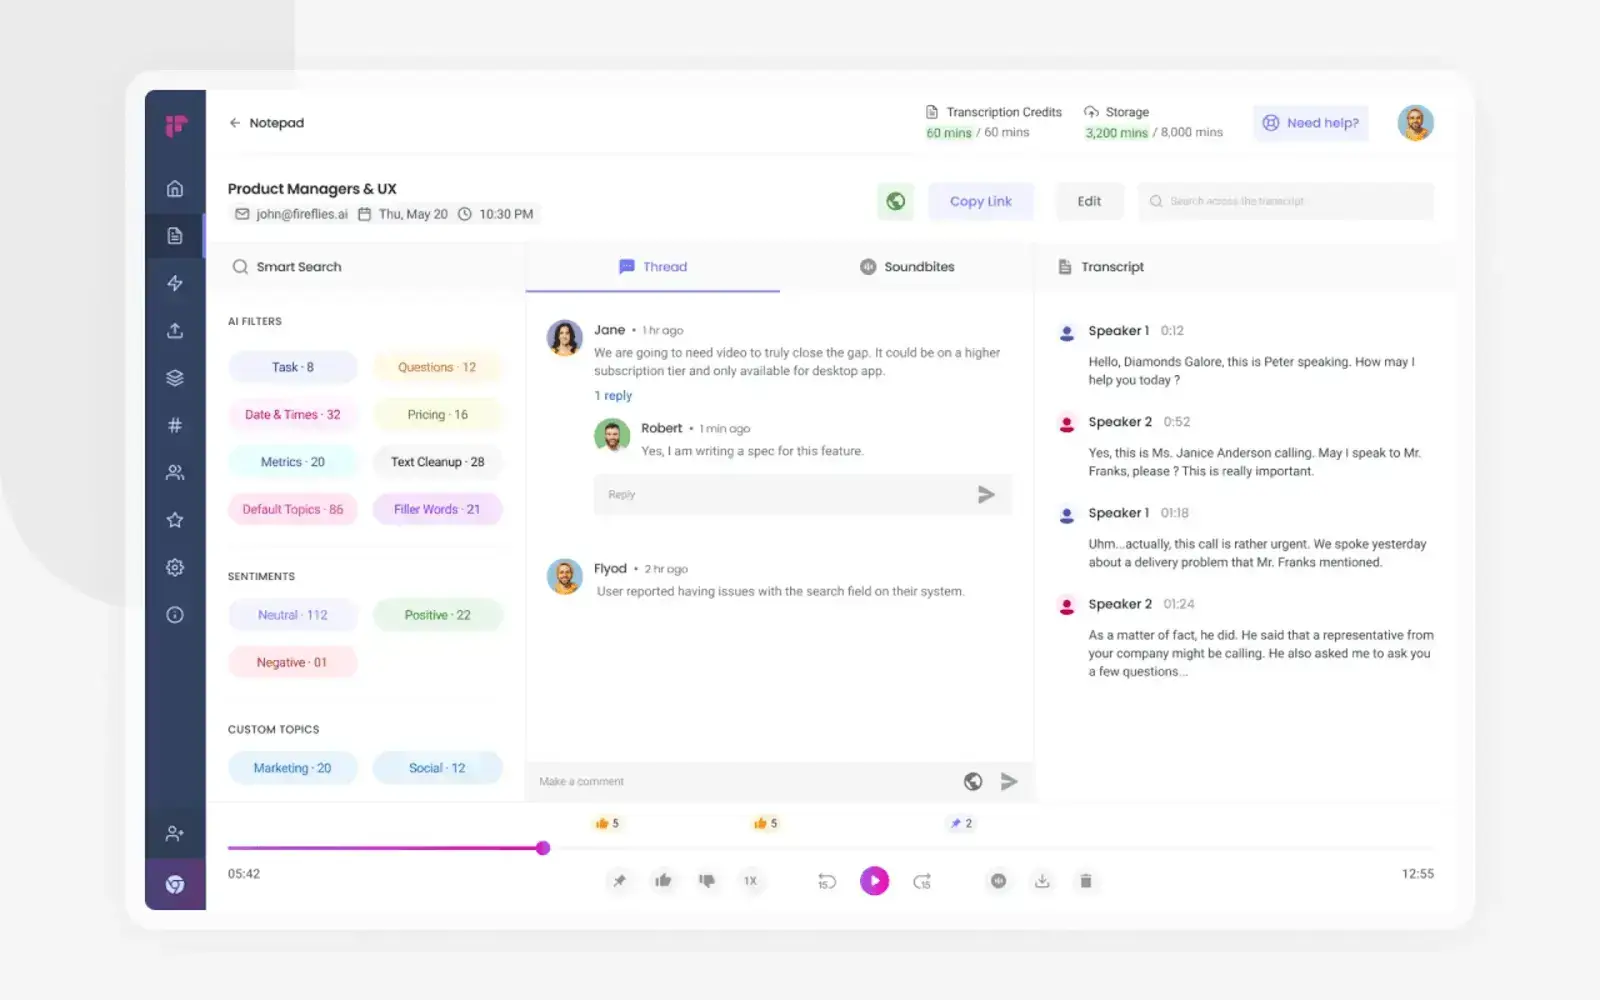Open the Notepad document icon in sidebar
The height and width of the screenshot is (1000, 1600).
coord(175,236)
